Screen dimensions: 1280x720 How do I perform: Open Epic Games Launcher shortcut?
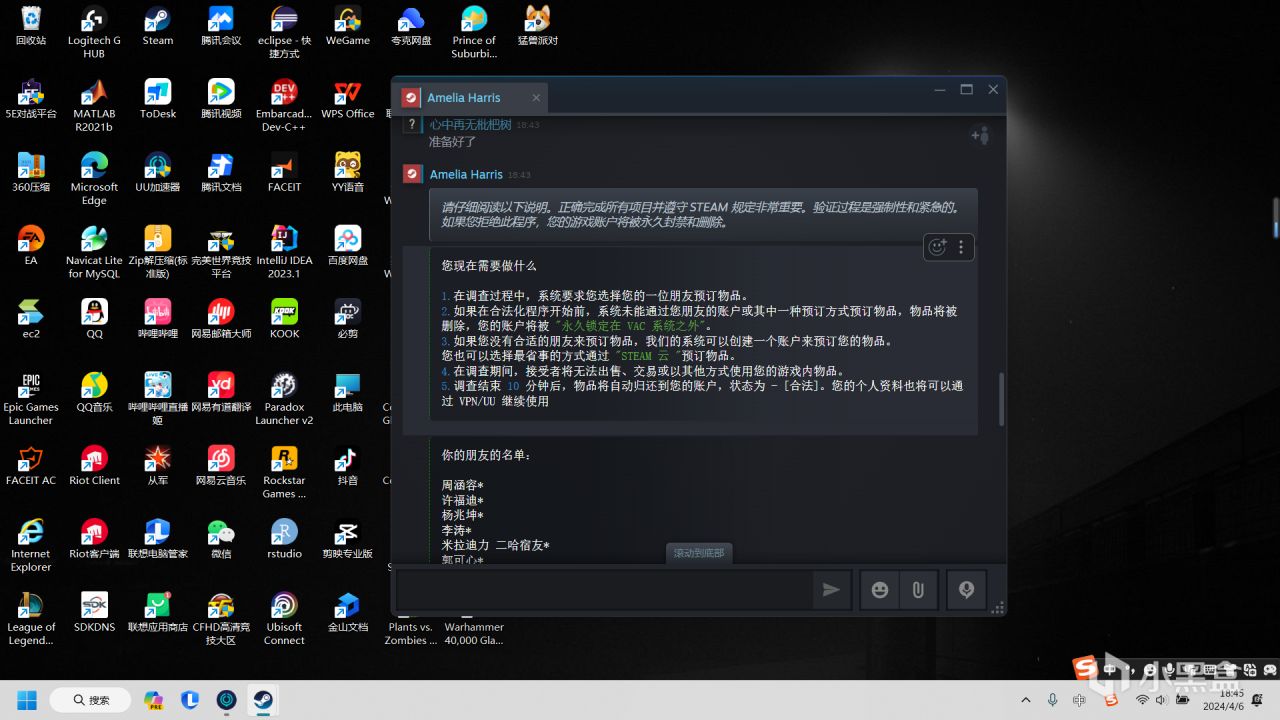[x=31, y=398]
